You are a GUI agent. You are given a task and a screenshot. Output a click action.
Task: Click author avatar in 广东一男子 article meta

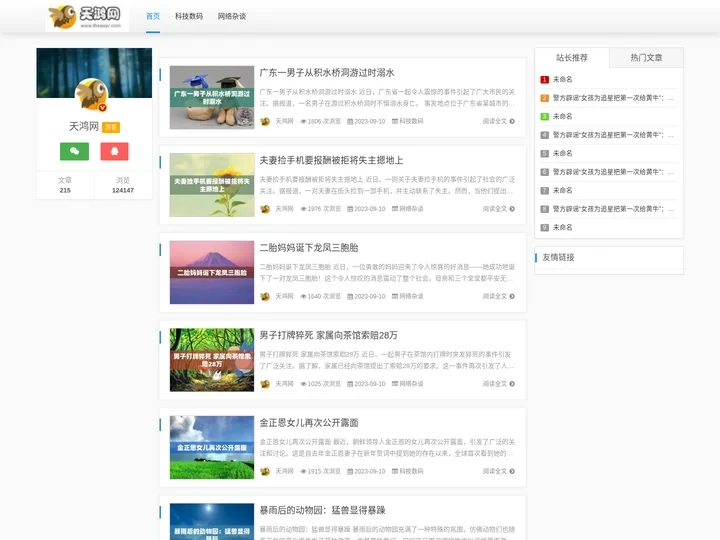point(265,121)
